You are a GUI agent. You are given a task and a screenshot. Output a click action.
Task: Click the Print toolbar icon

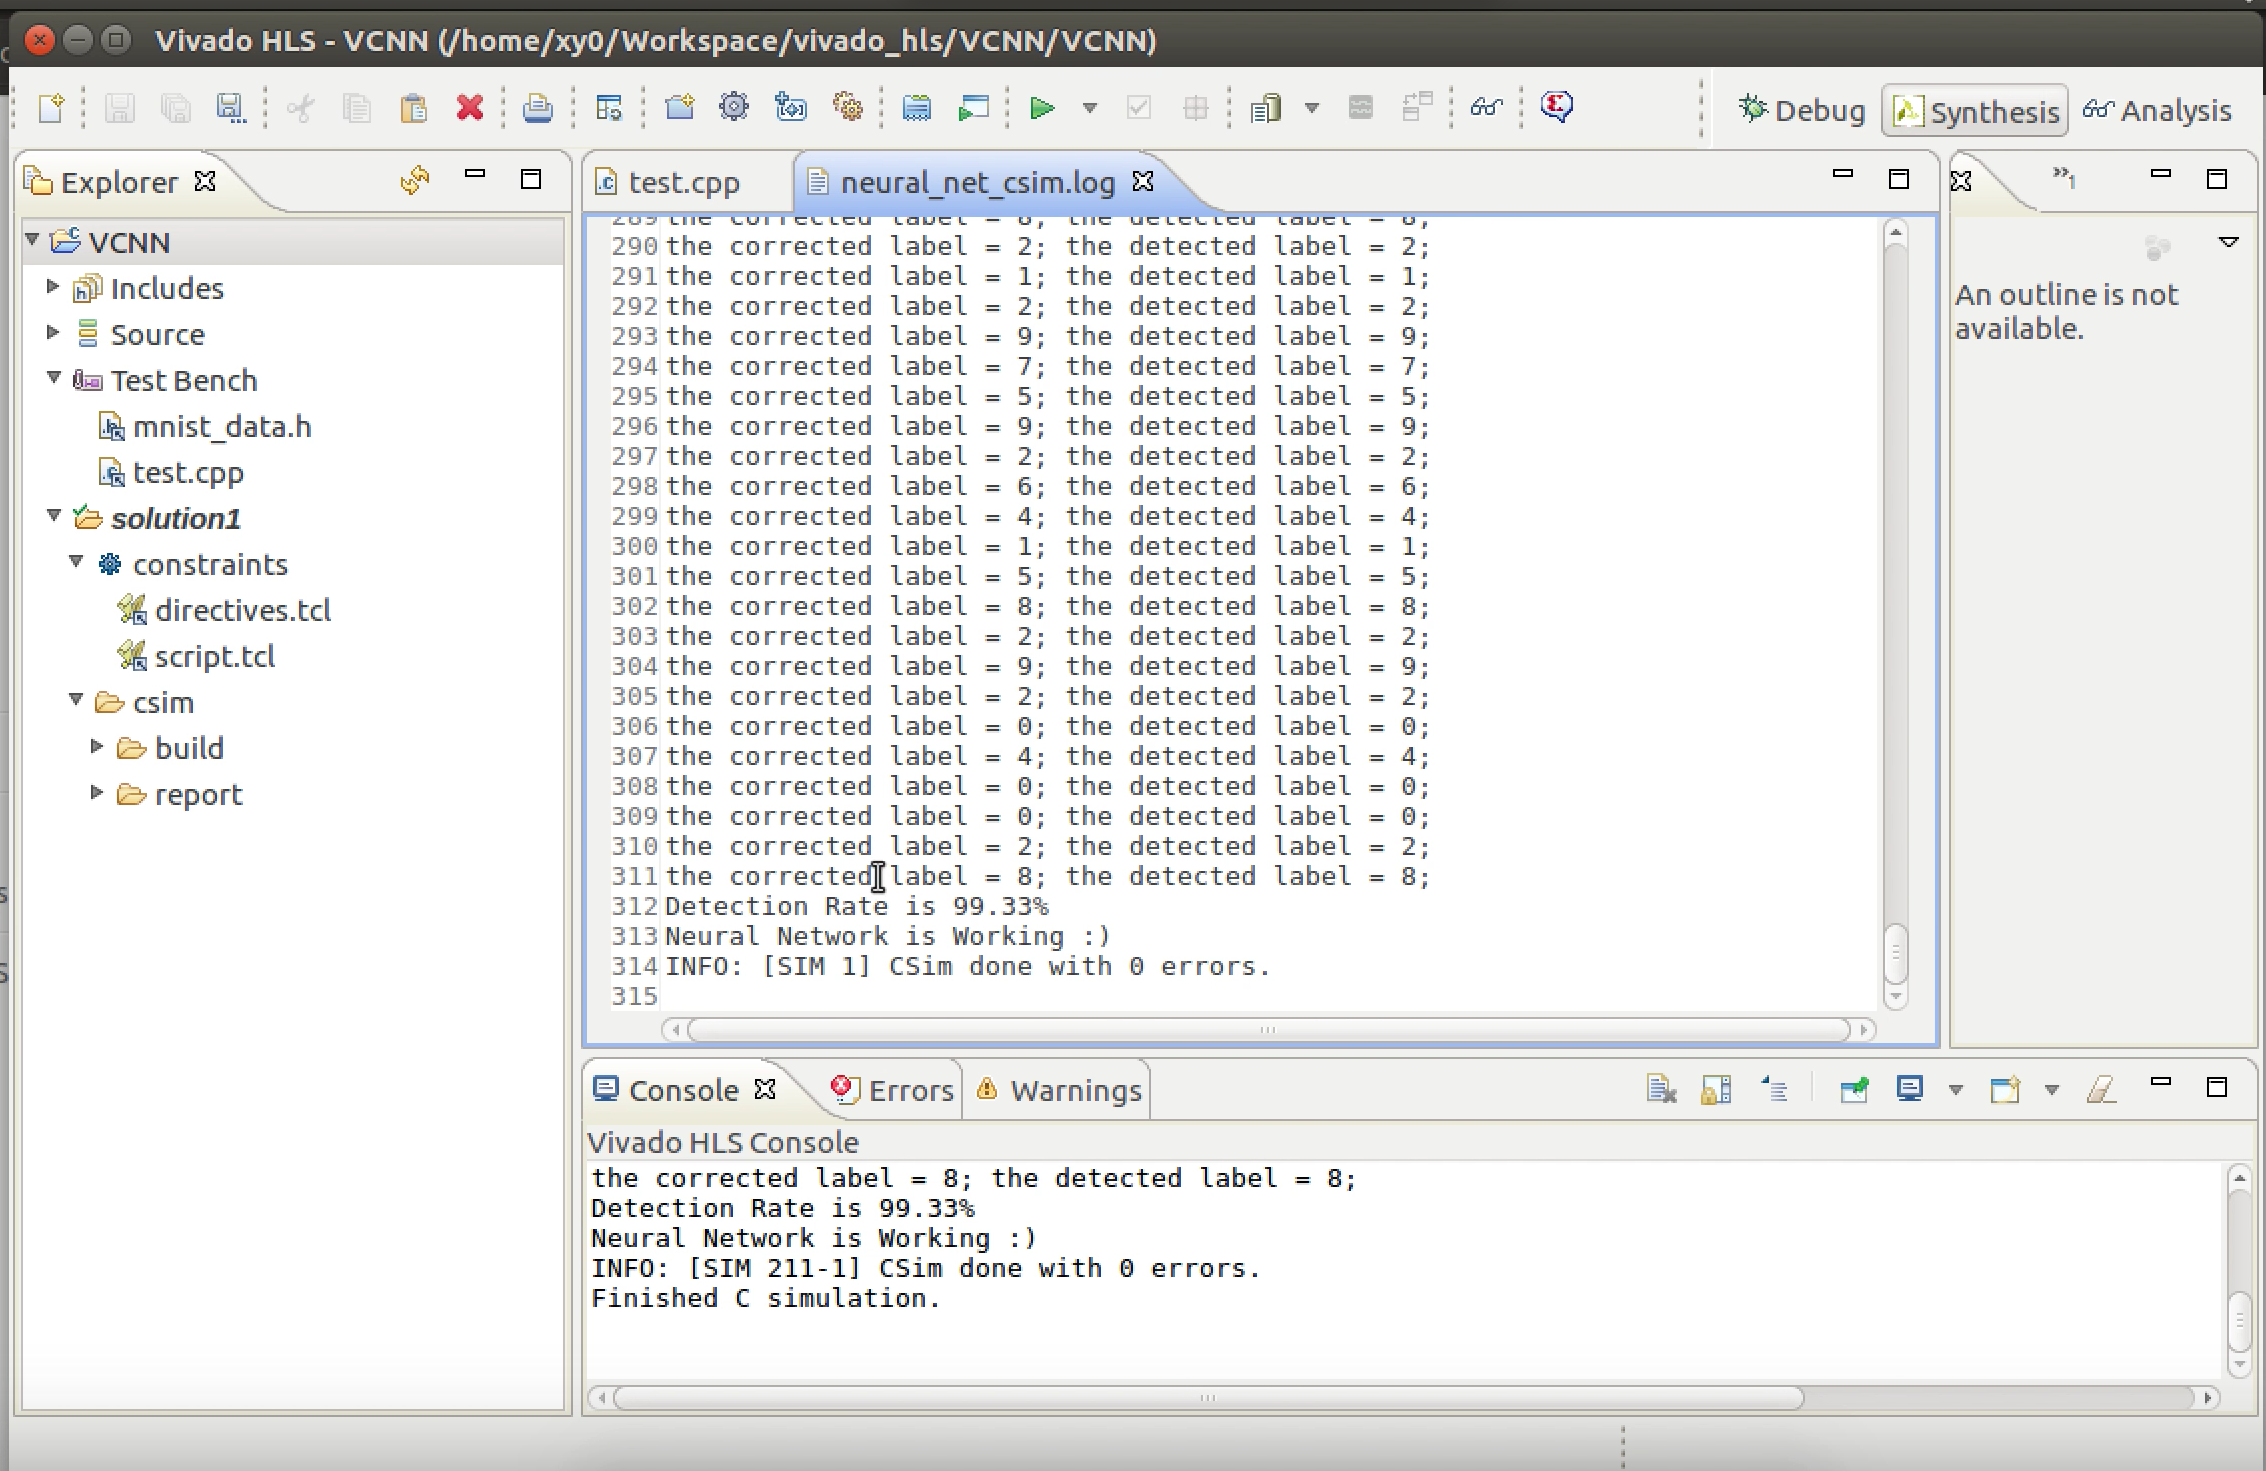click(537, 108)
